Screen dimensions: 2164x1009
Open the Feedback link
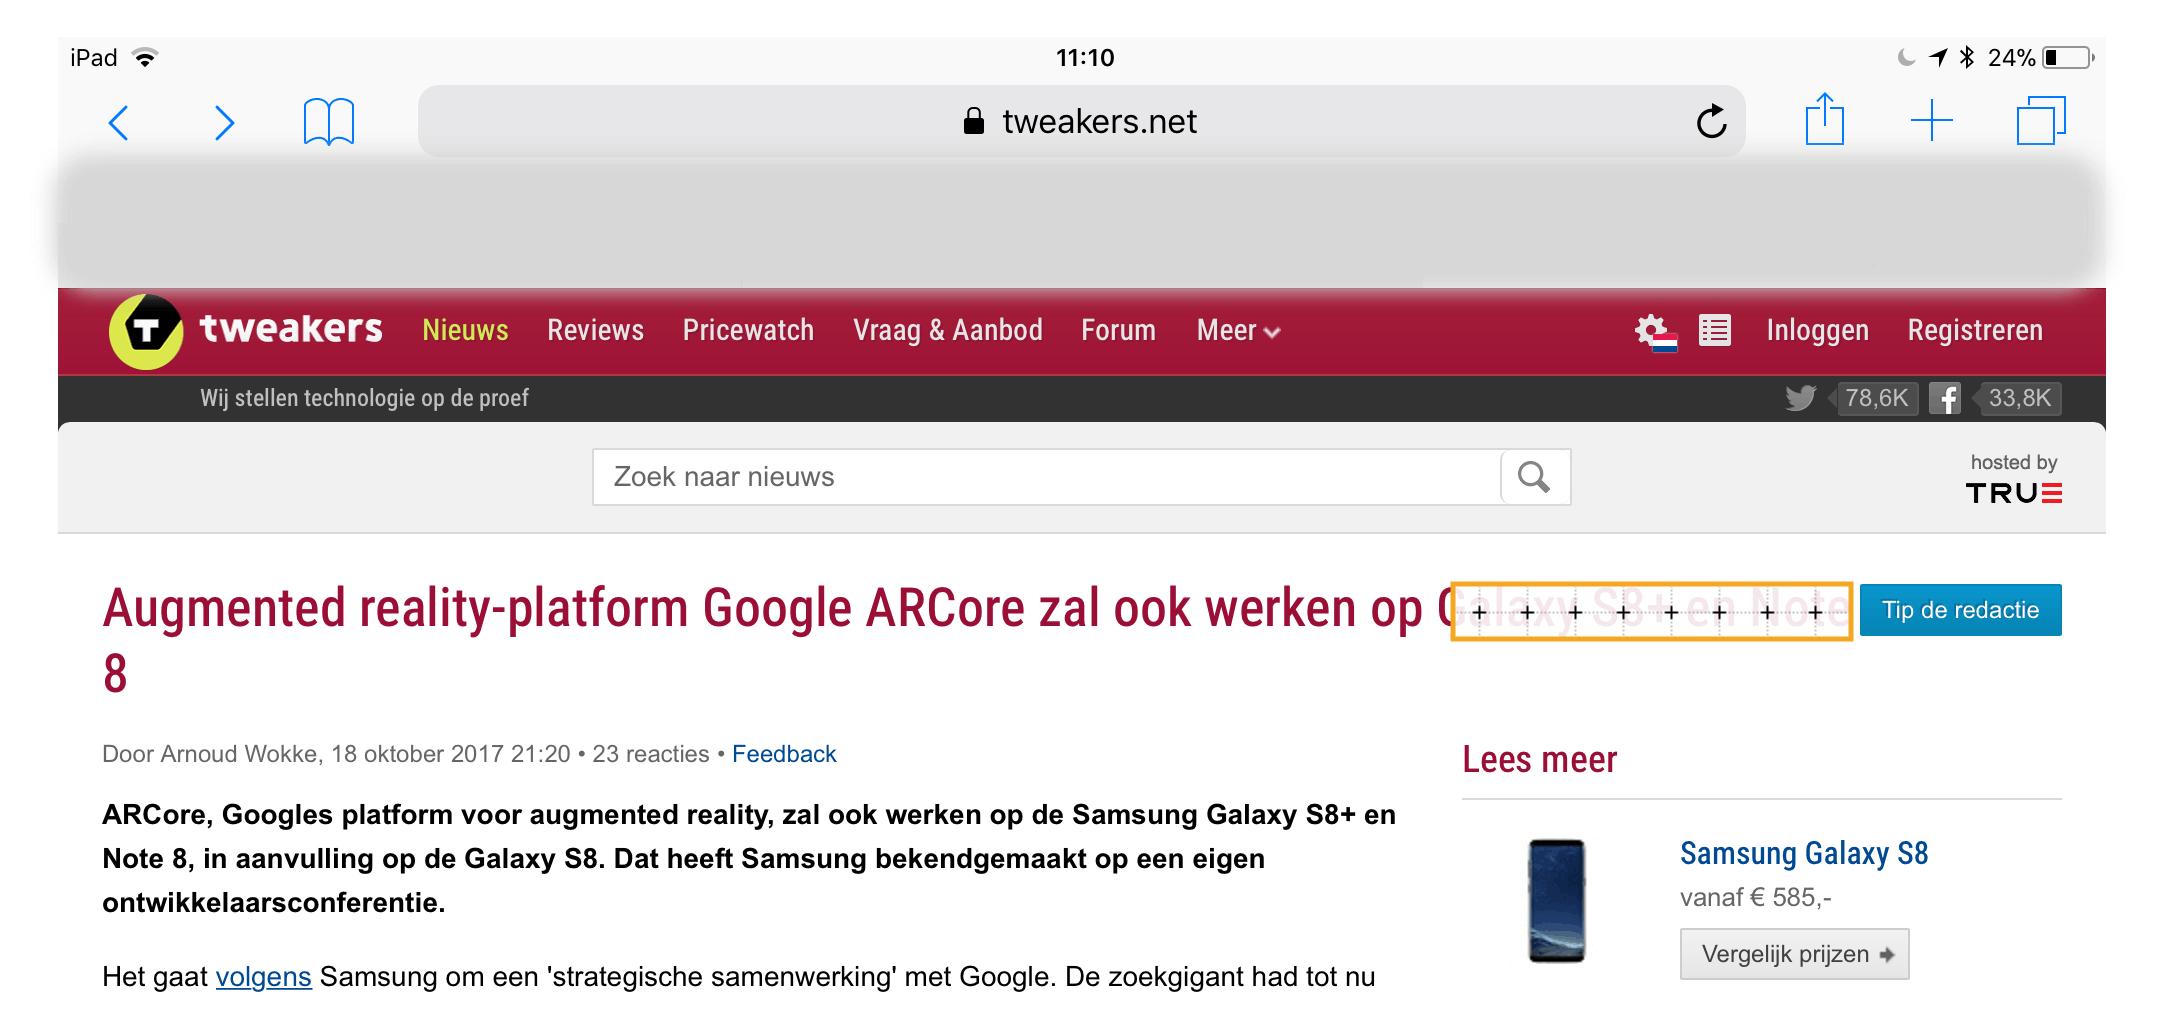coord(784,754)
